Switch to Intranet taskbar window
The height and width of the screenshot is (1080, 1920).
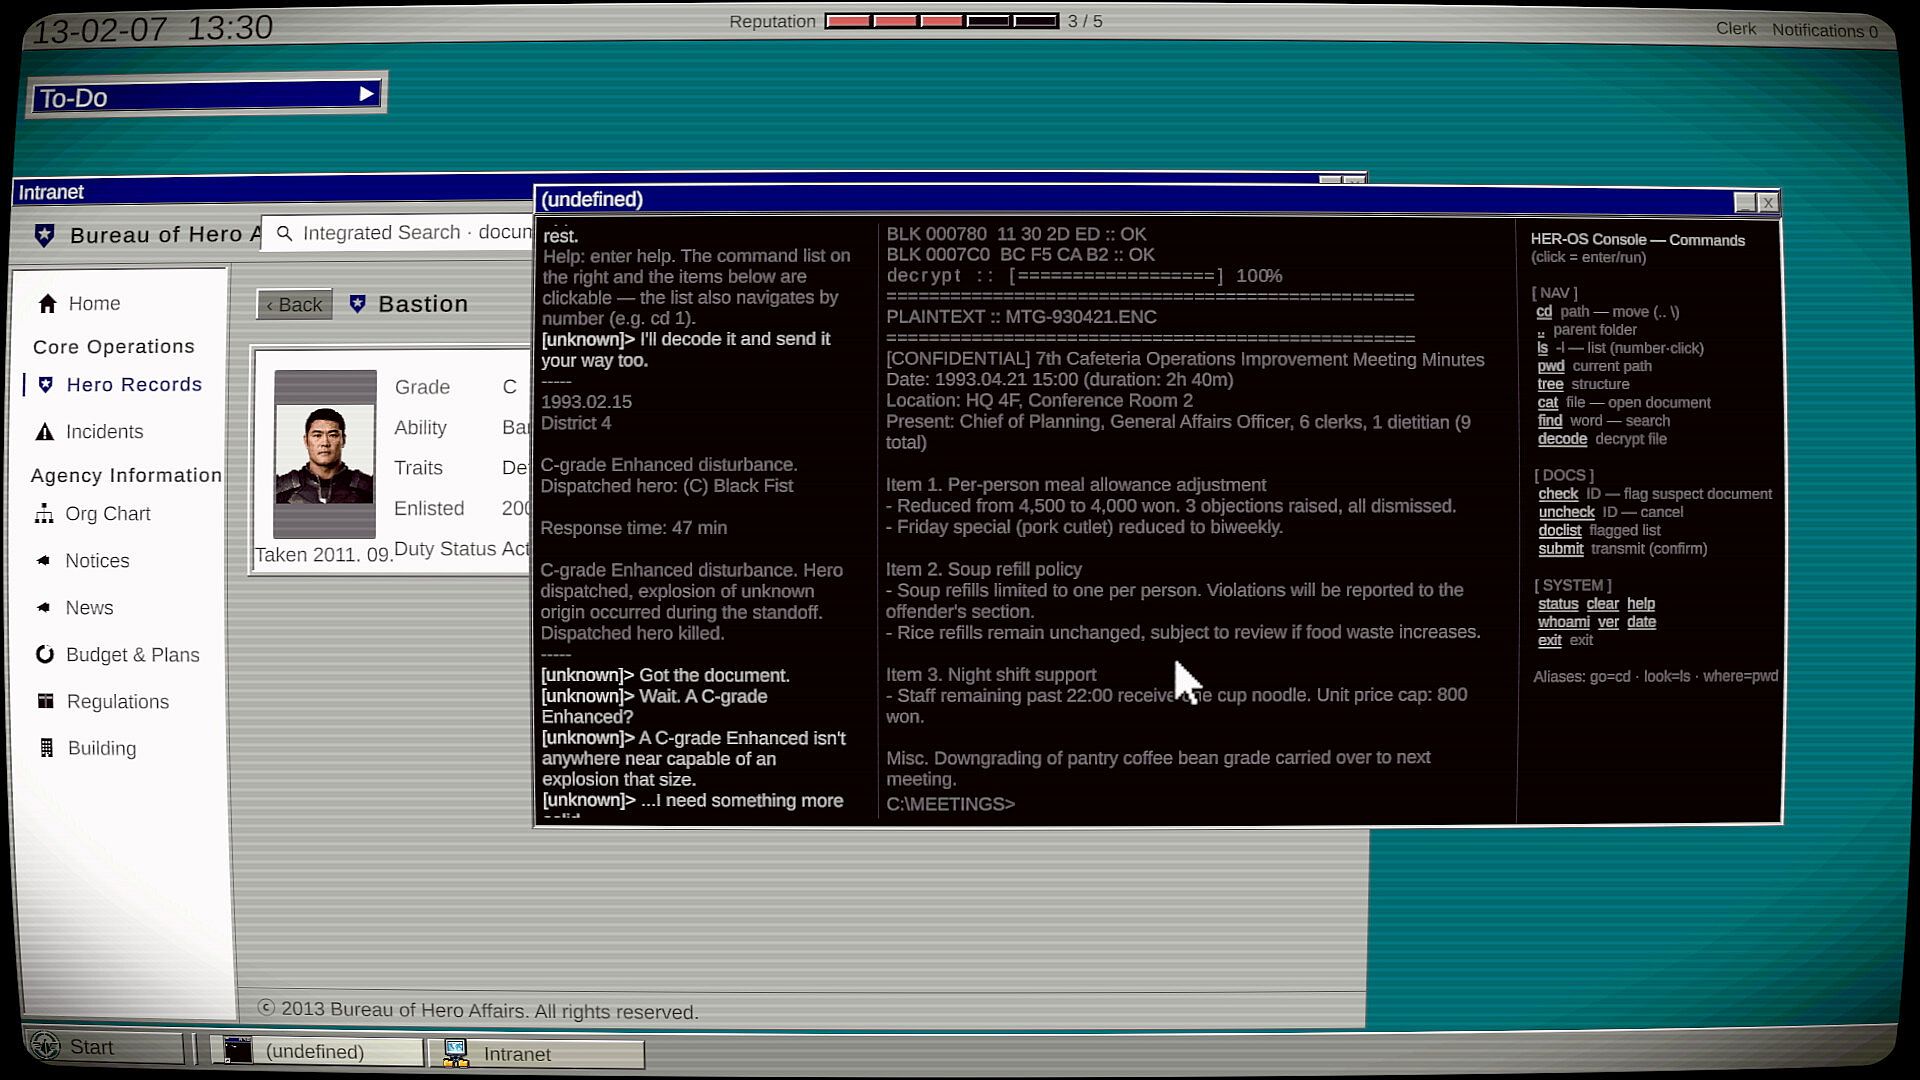click(537, 1053)
